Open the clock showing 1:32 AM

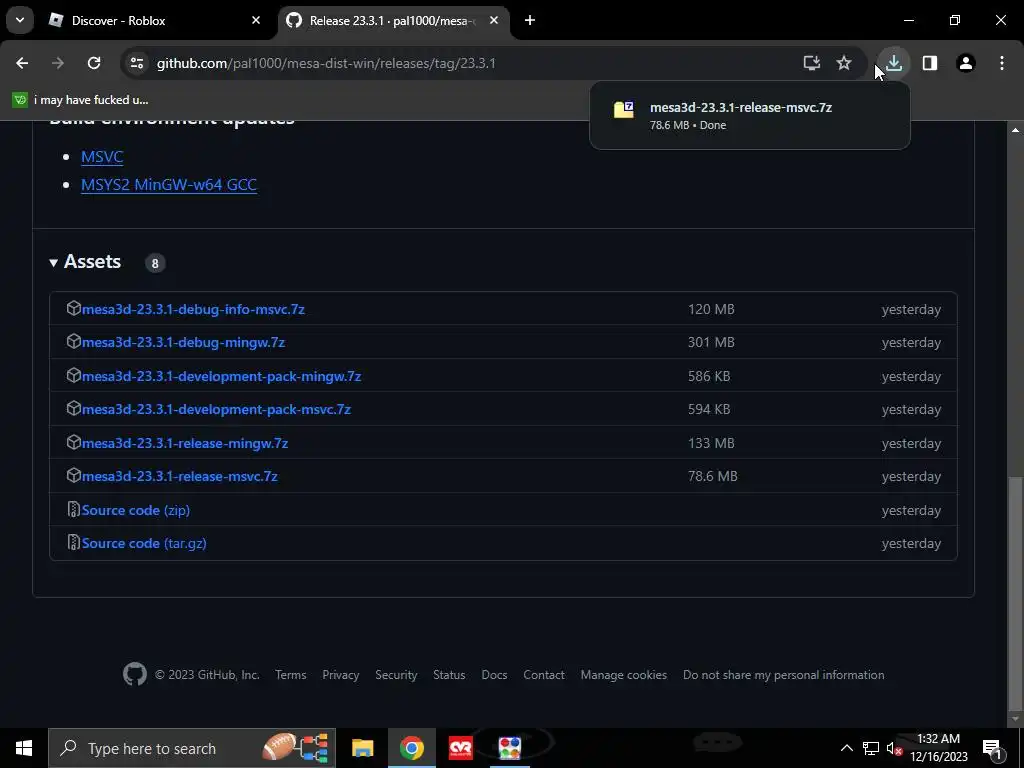click(938, 748)
